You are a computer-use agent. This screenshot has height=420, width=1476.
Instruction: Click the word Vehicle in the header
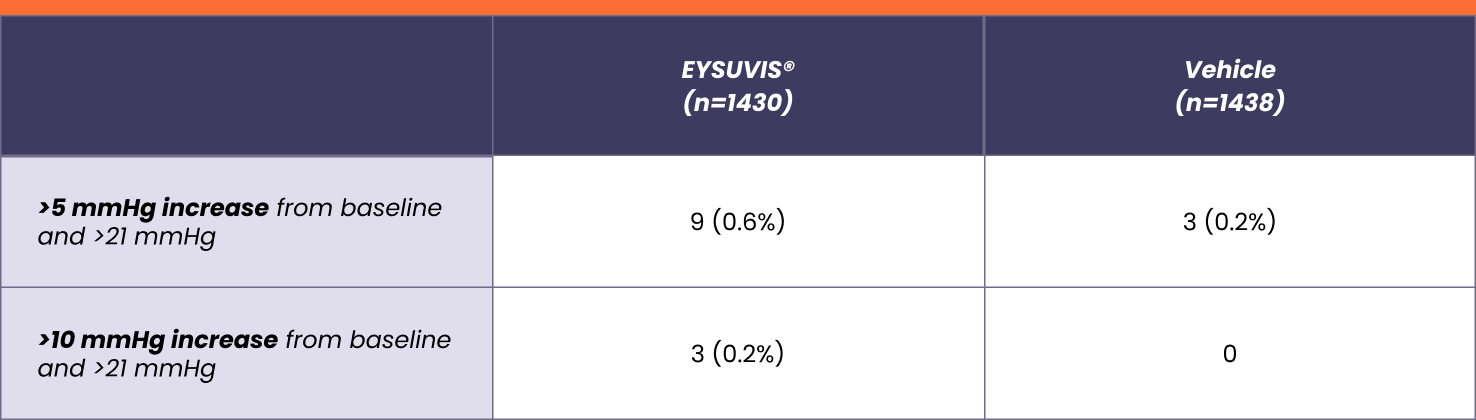(x=1230, y=70)
